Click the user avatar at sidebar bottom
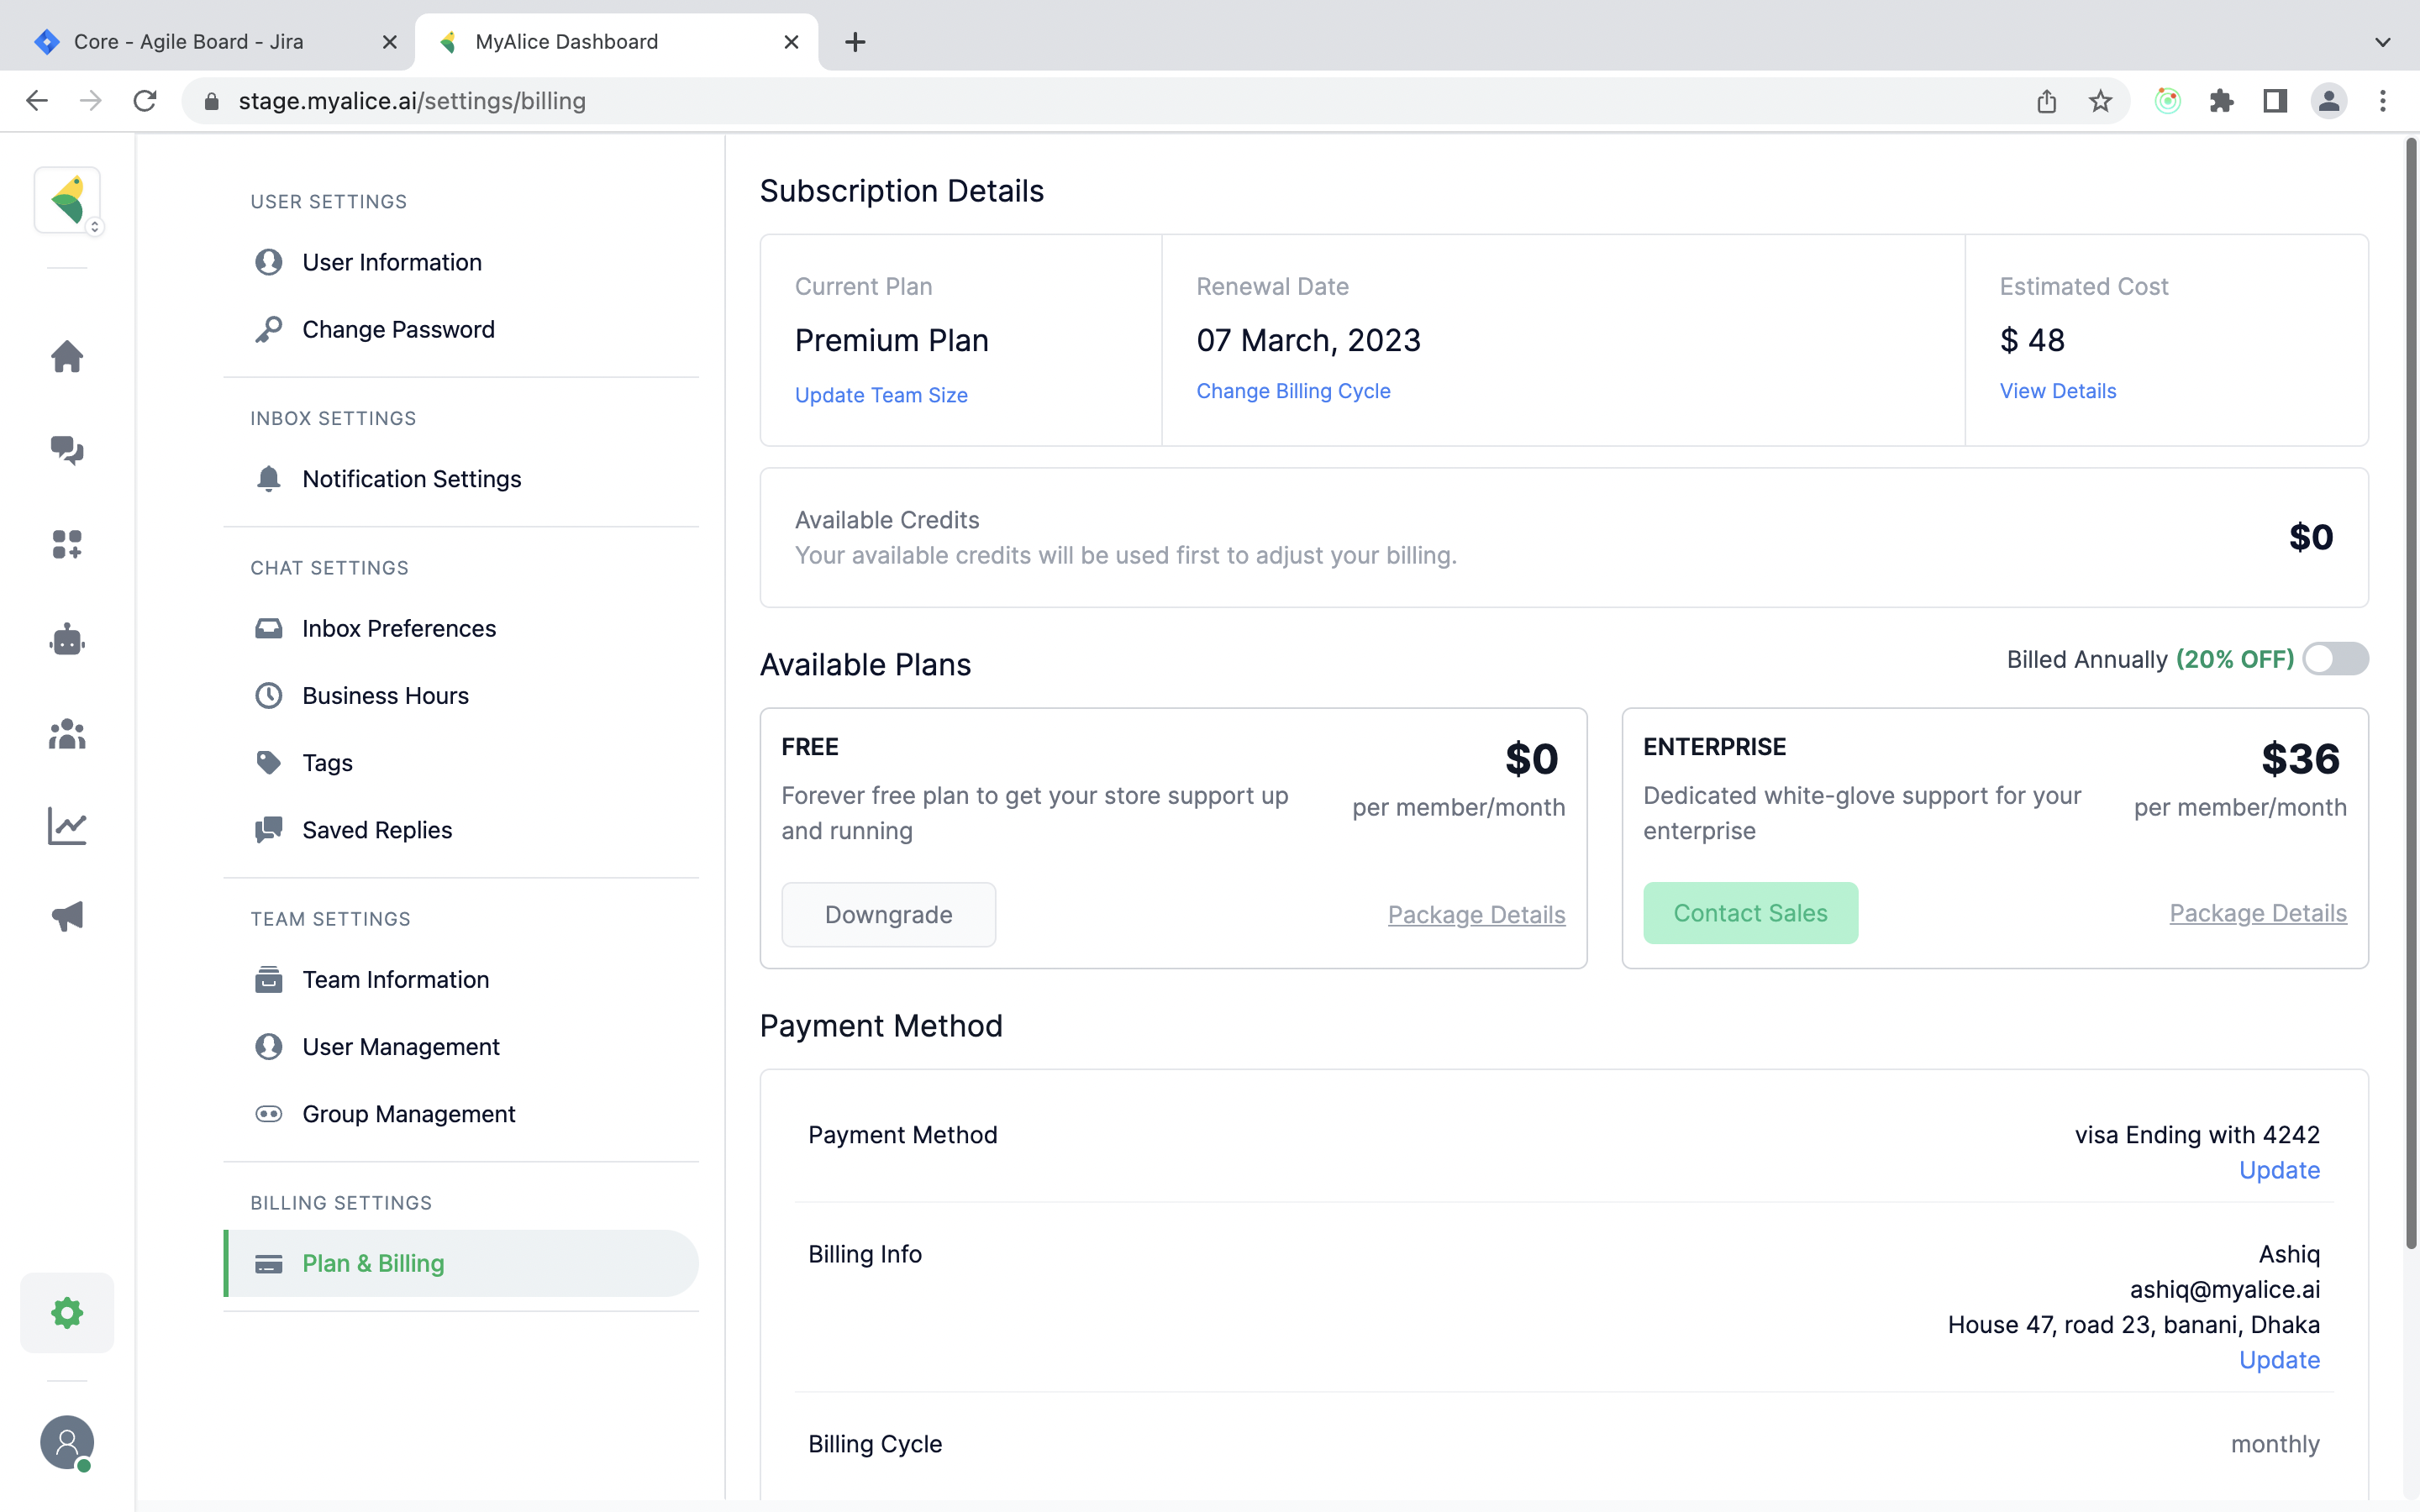This screenshot has width=2420, height=1512. (67, 1442)
